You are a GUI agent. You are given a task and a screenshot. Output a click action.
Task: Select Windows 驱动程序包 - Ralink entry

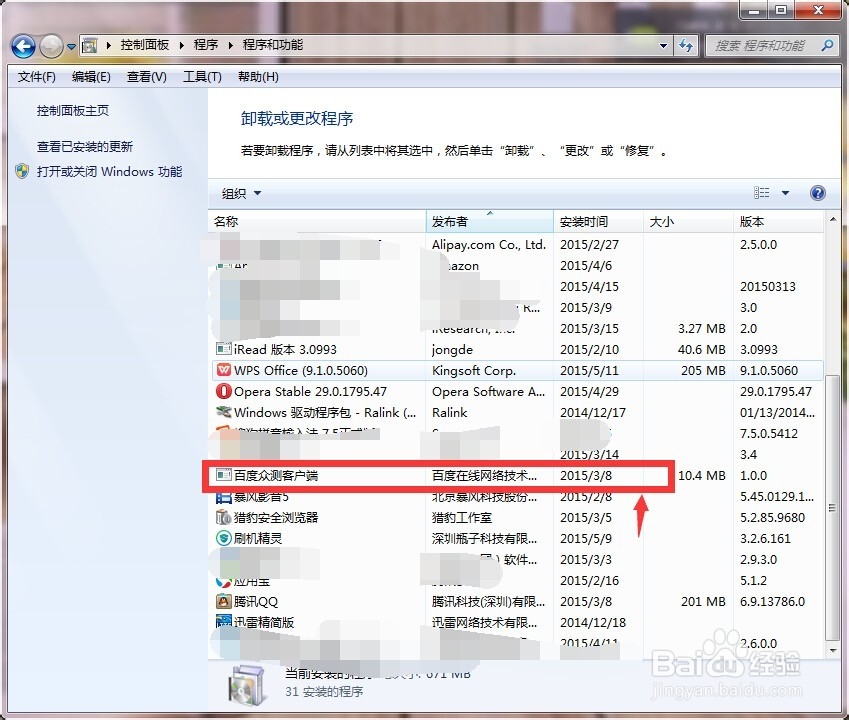coord(517,413)
